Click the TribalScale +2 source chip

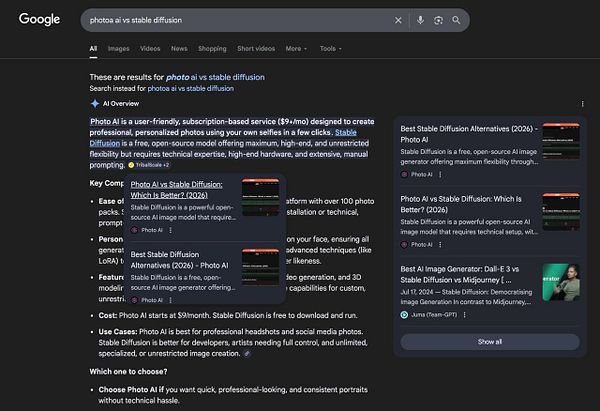[148, 165]
